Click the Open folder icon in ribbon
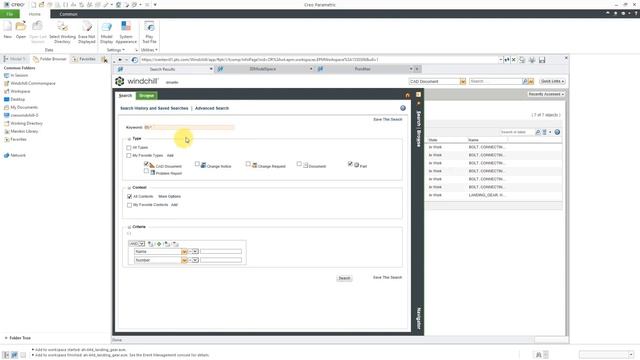 [21, 27]
